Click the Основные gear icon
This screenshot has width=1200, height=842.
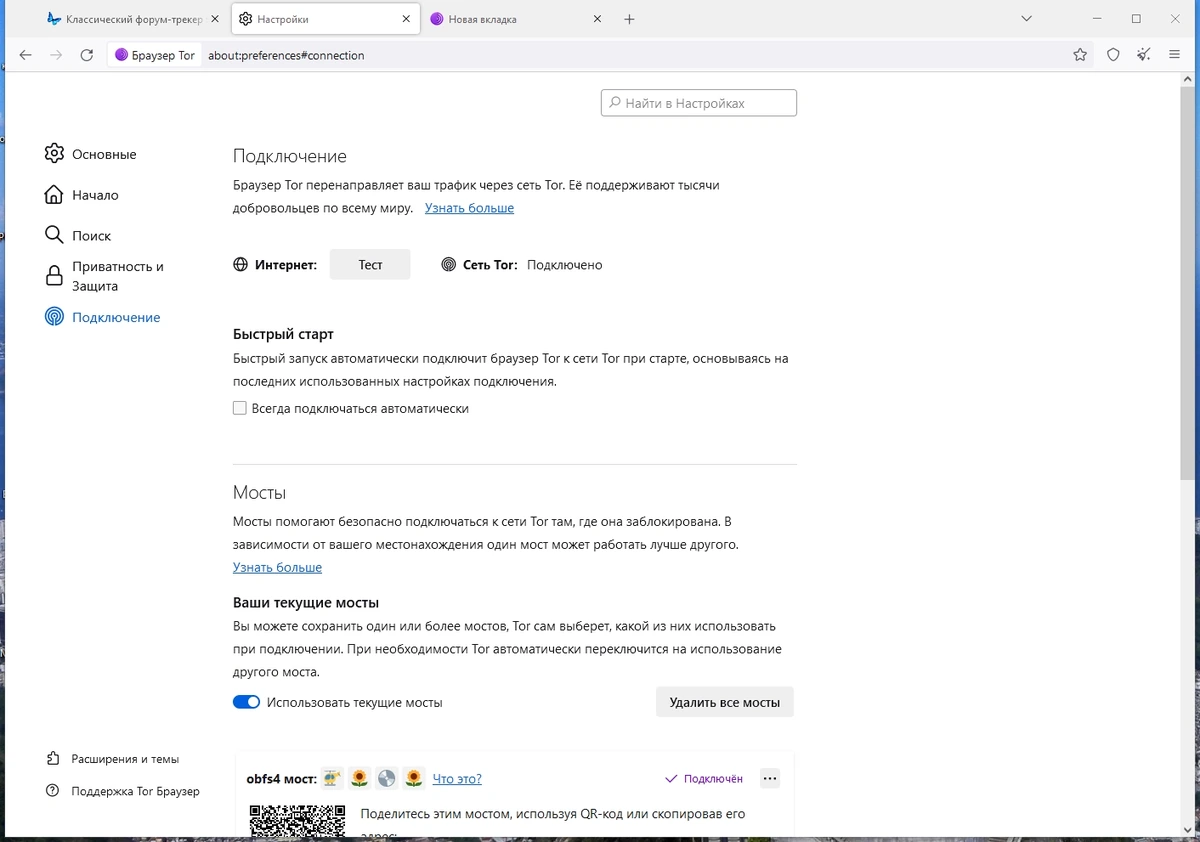(x=54, y=153)
